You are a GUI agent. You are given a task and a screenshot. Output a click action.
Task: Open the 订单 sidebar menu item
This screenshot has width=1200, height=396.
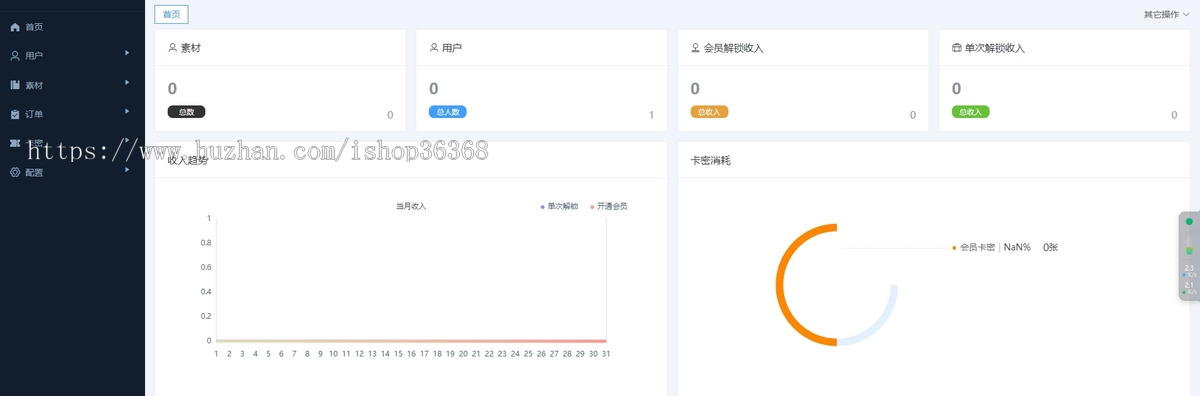coord(72,114)
